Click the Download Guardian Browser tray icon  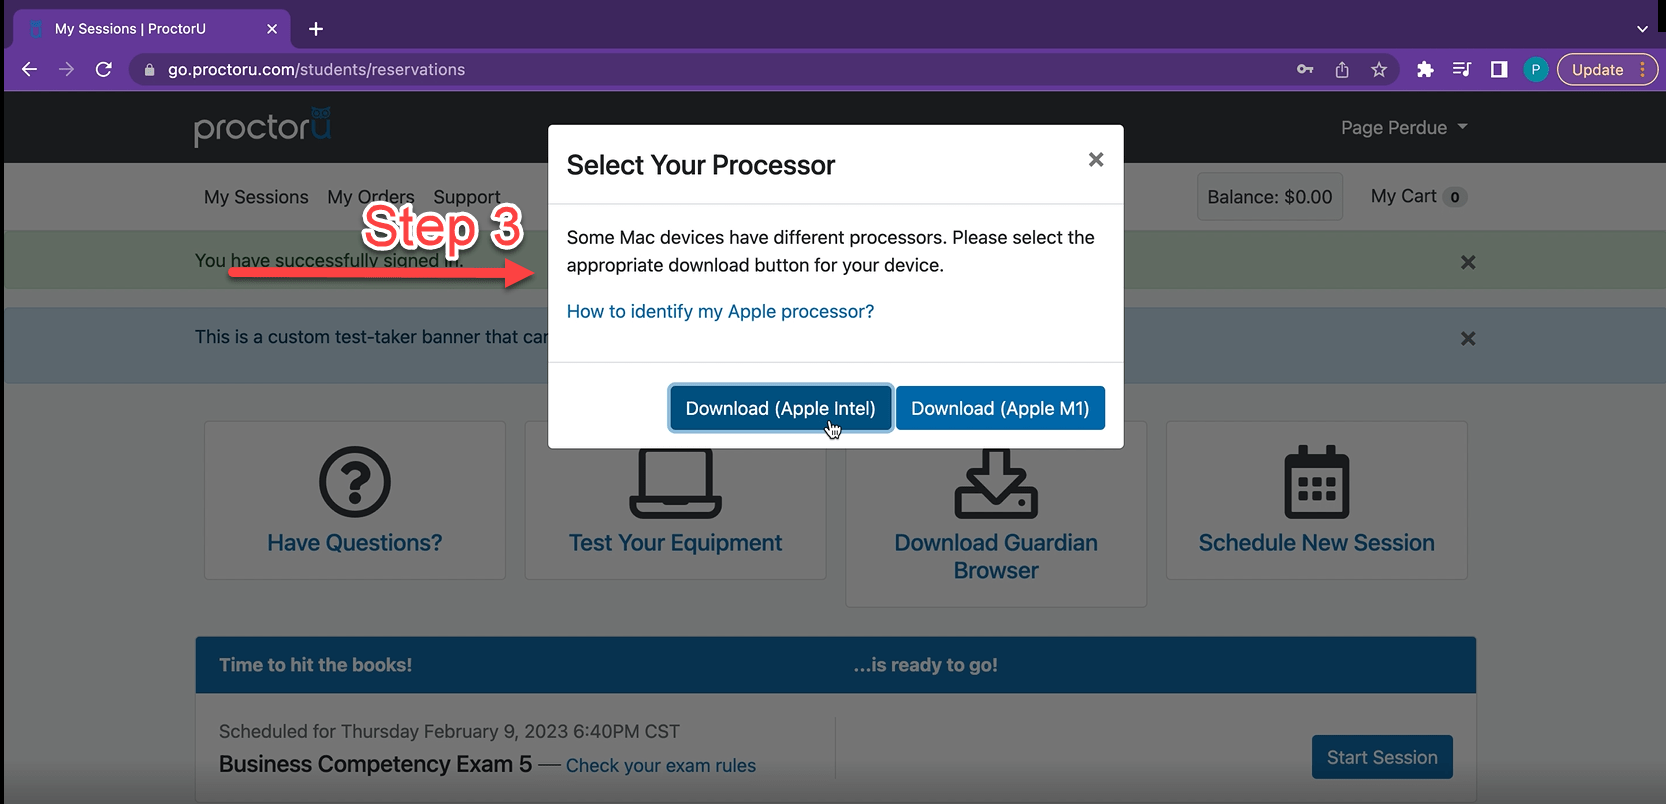996,483
